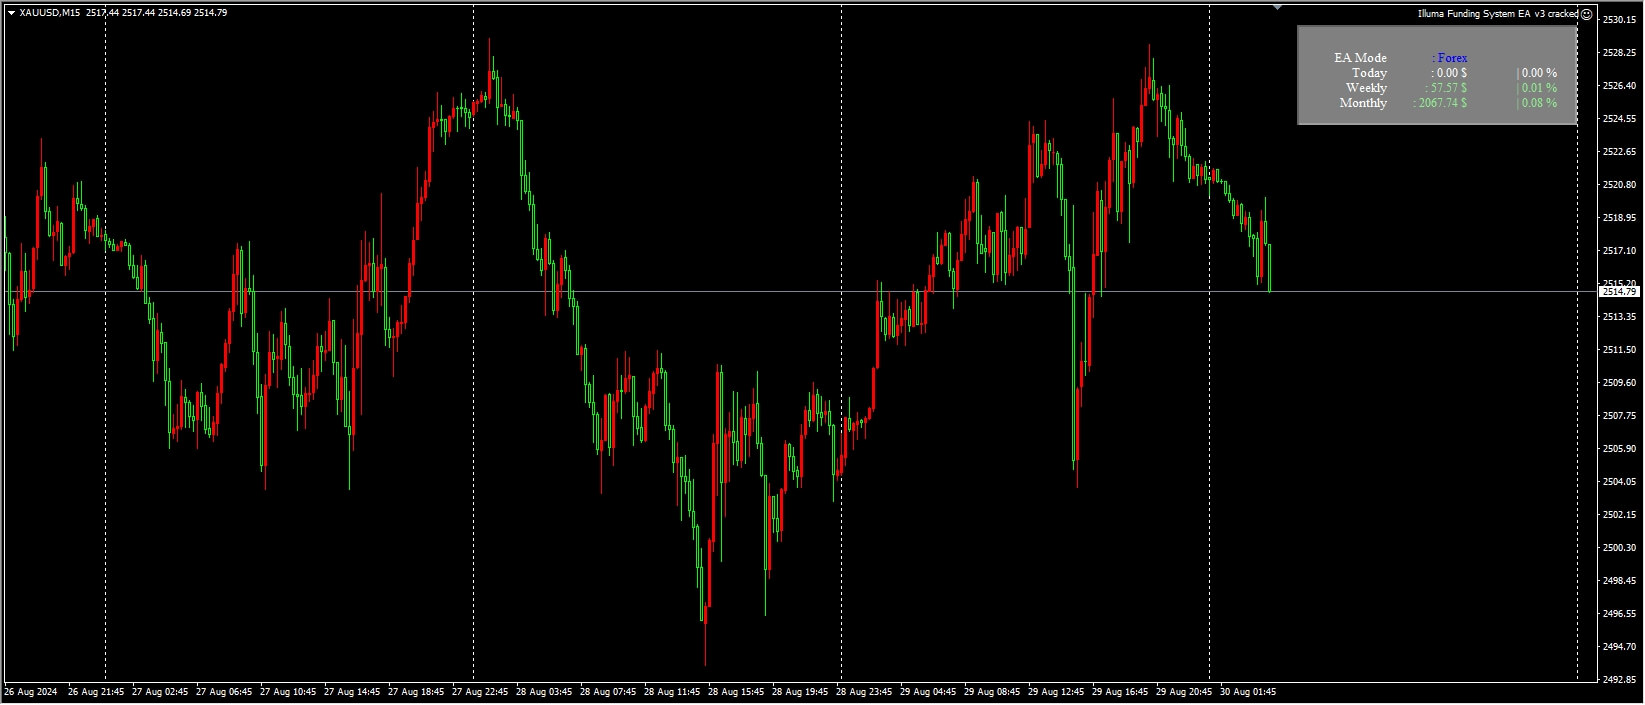Click the chart shift triangle marker at top

tap(1277, 7)
